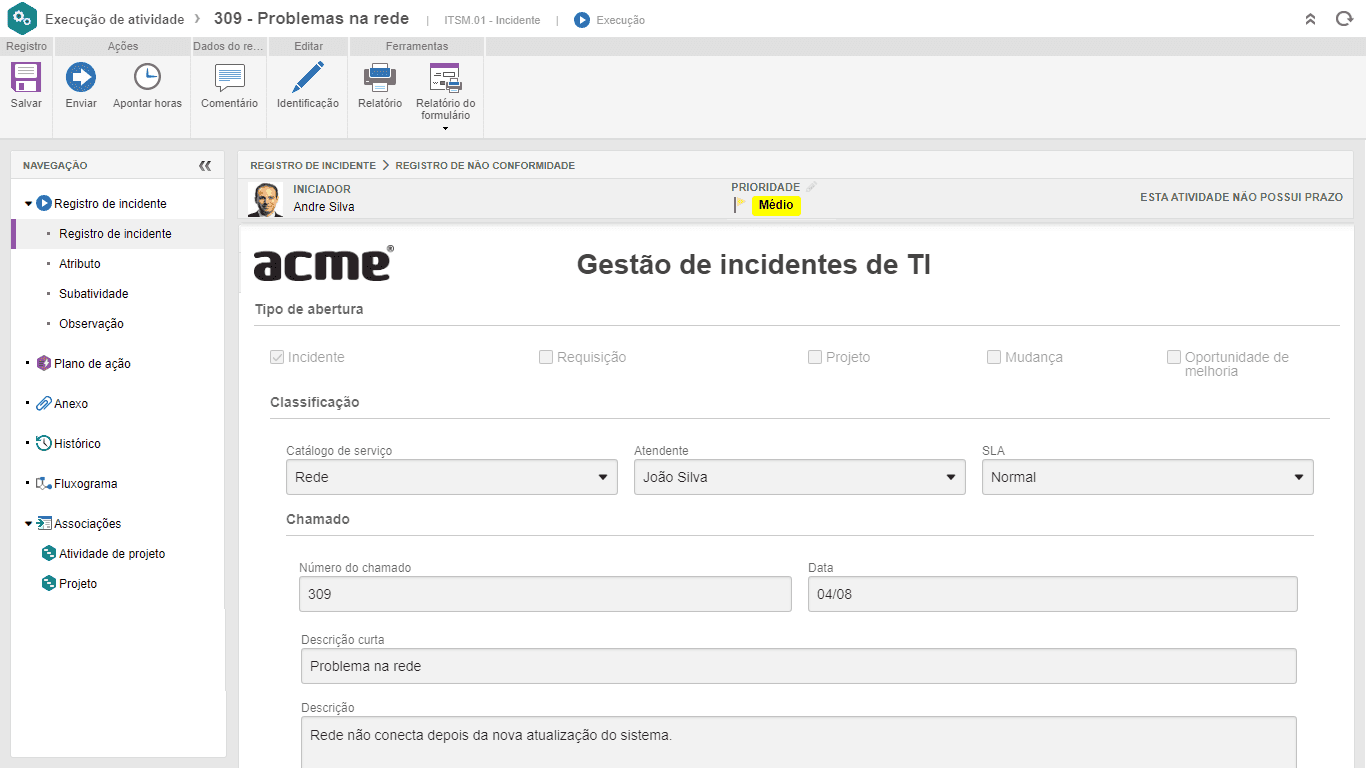Viewport: 1366px width, 768px height.
Task: Click the Médio priority badge
Action: click(776, 205)
